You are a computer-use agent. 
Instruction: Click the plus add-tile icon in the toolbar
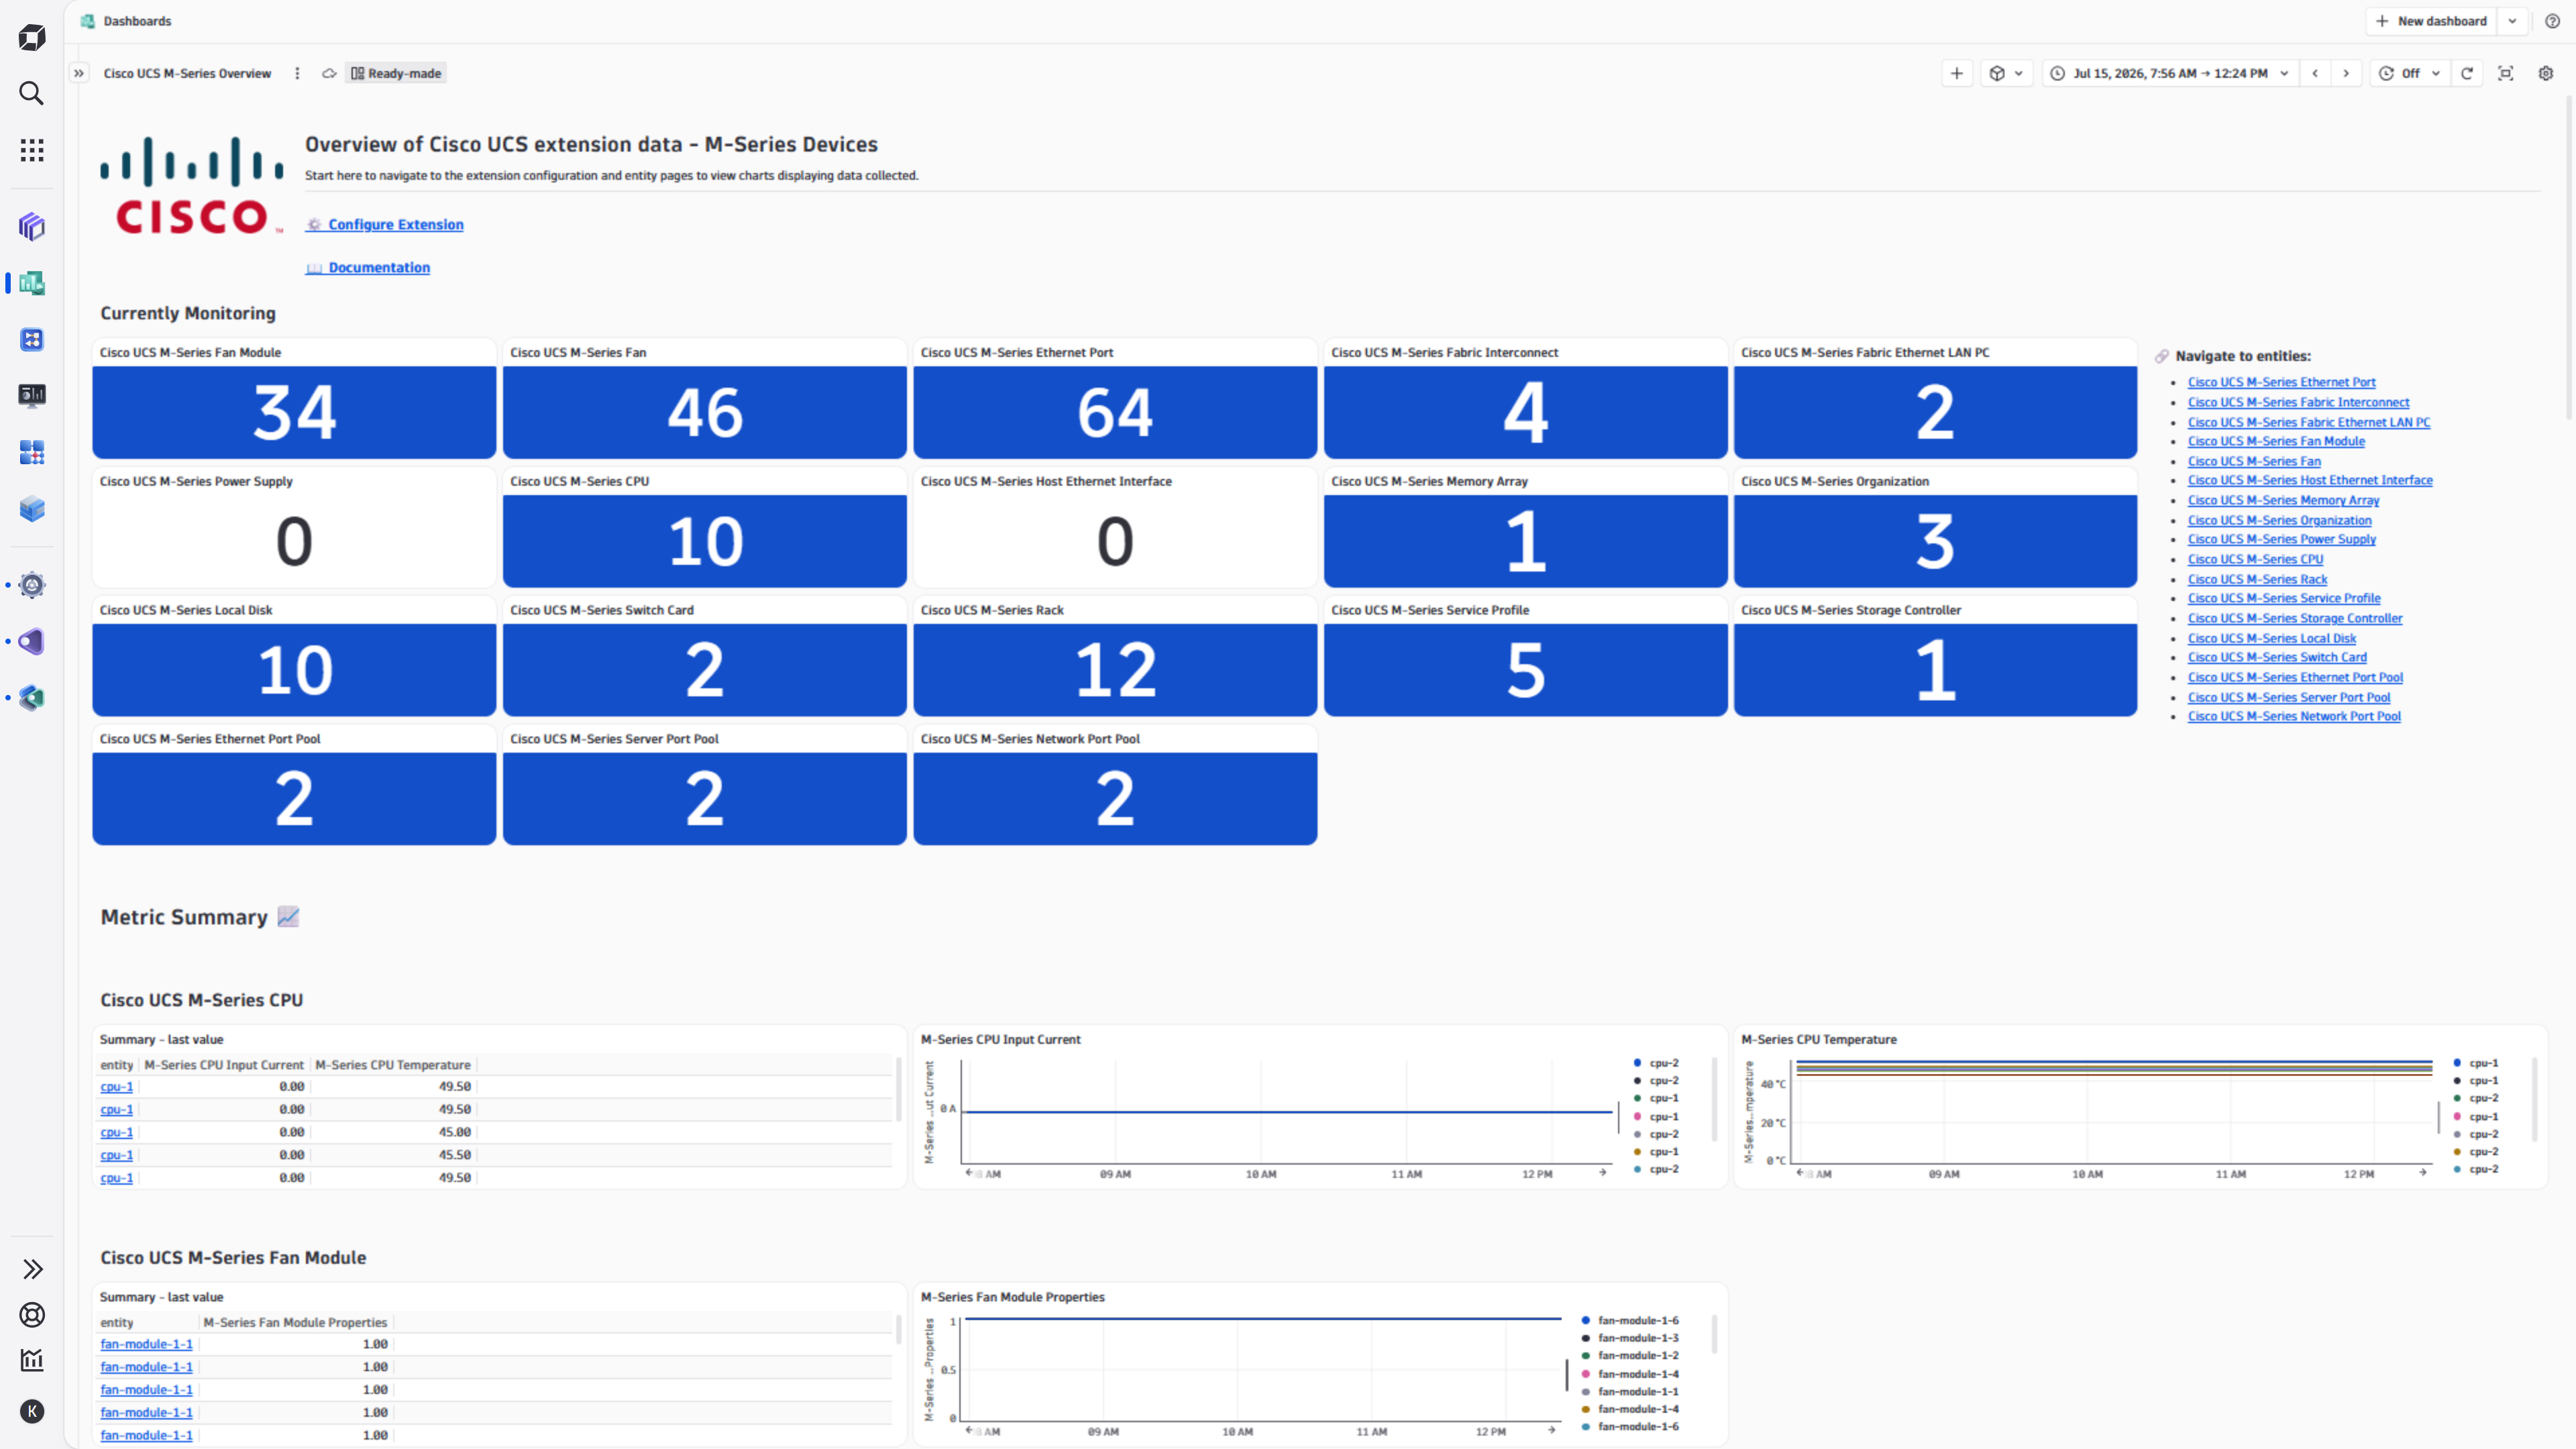(1957, 73)
